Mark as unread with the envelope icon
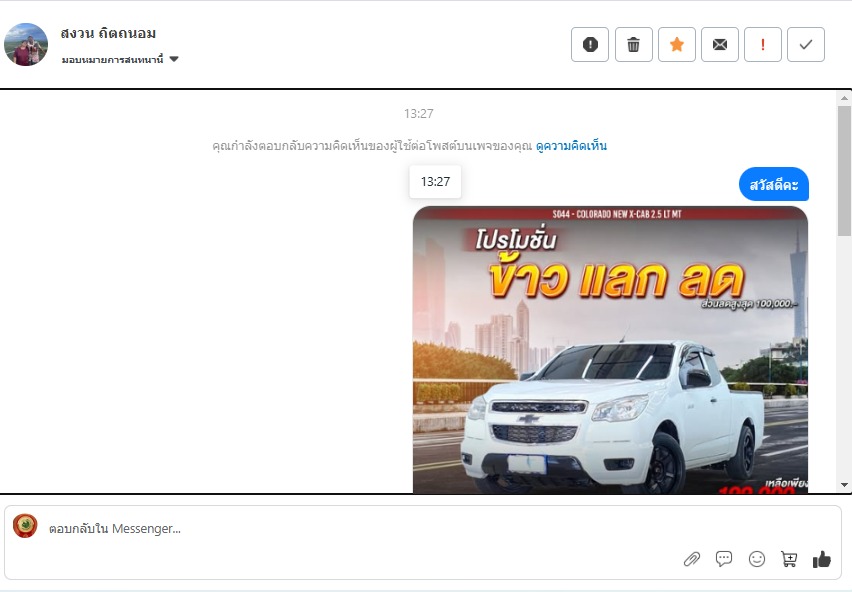This screenshot has width=852, height=592. 719,45
